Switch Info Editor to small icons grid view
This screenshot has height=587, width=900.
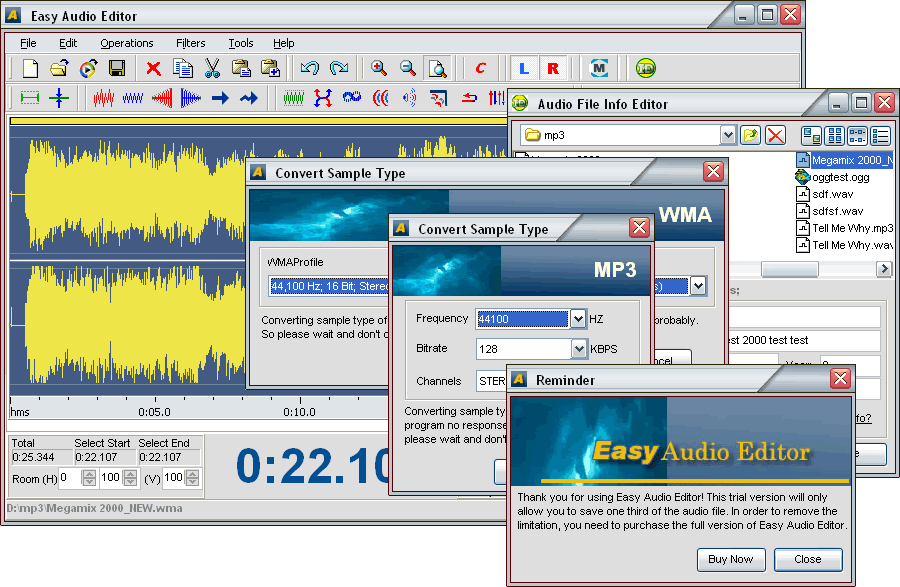tap(835, 135)
